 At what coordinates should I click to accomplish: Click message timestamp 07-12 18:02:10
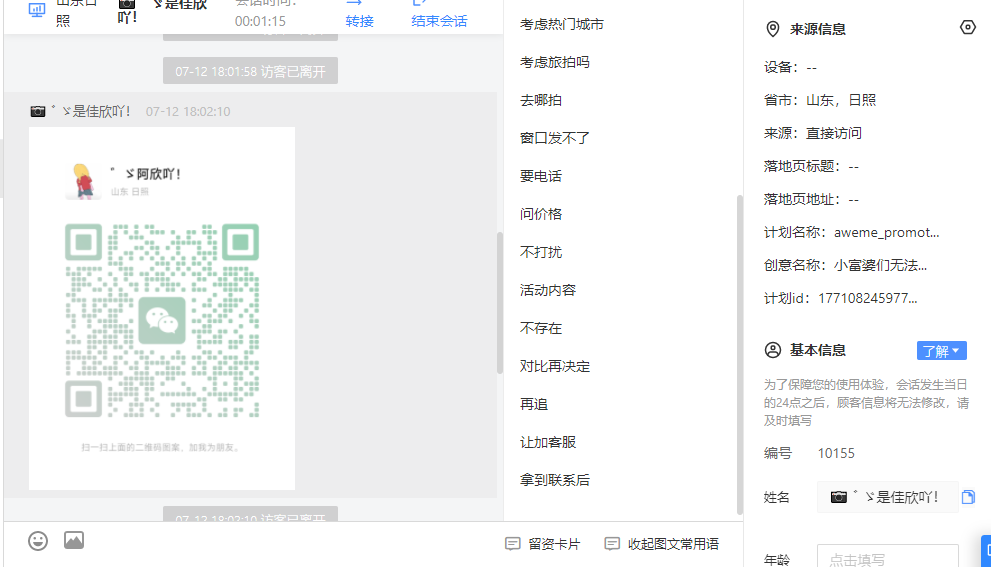tap(188, 112)
